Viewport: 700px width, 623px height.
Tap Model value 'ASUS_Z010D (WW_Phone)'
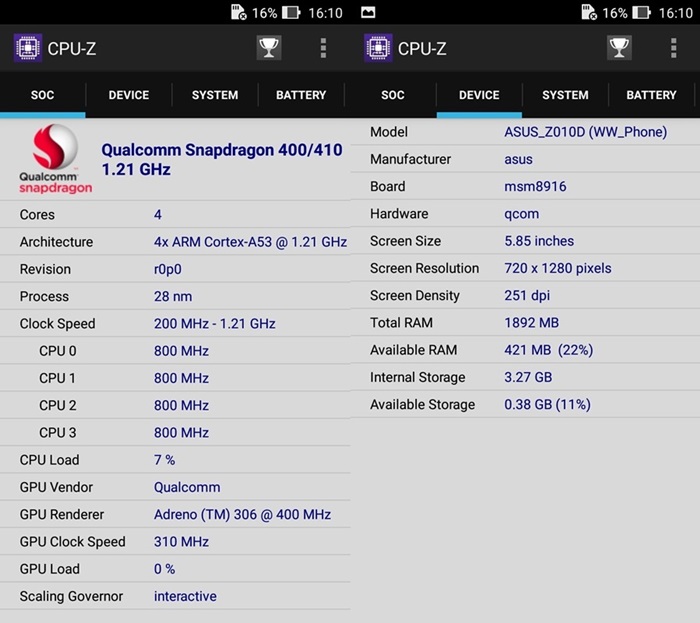tap(586, 132)
